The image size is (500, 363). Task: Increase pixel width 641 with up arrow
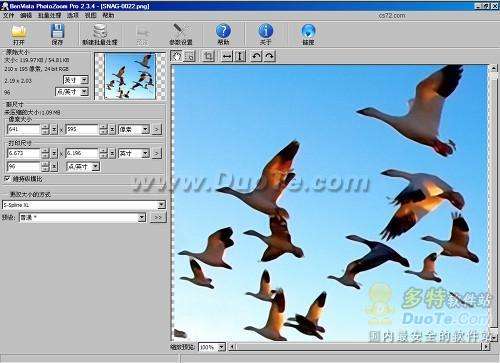[45, 127]
